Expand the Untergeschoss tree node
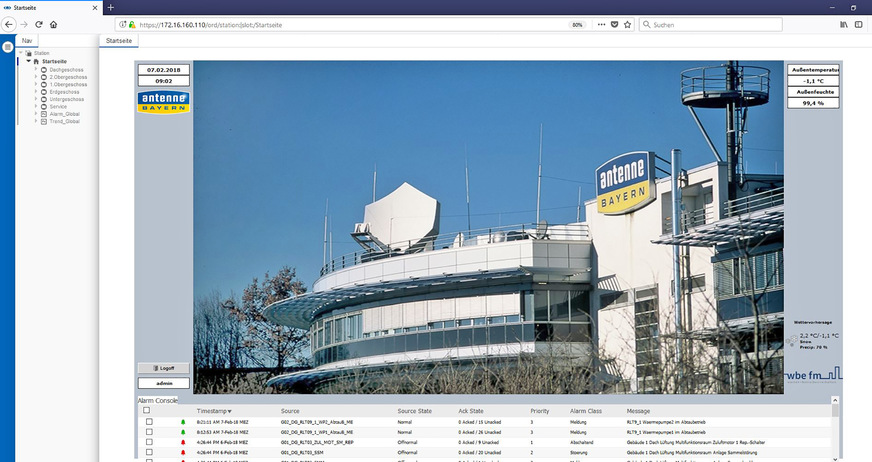The width and height of the screenshot is (872, 462). coord(36,98)
